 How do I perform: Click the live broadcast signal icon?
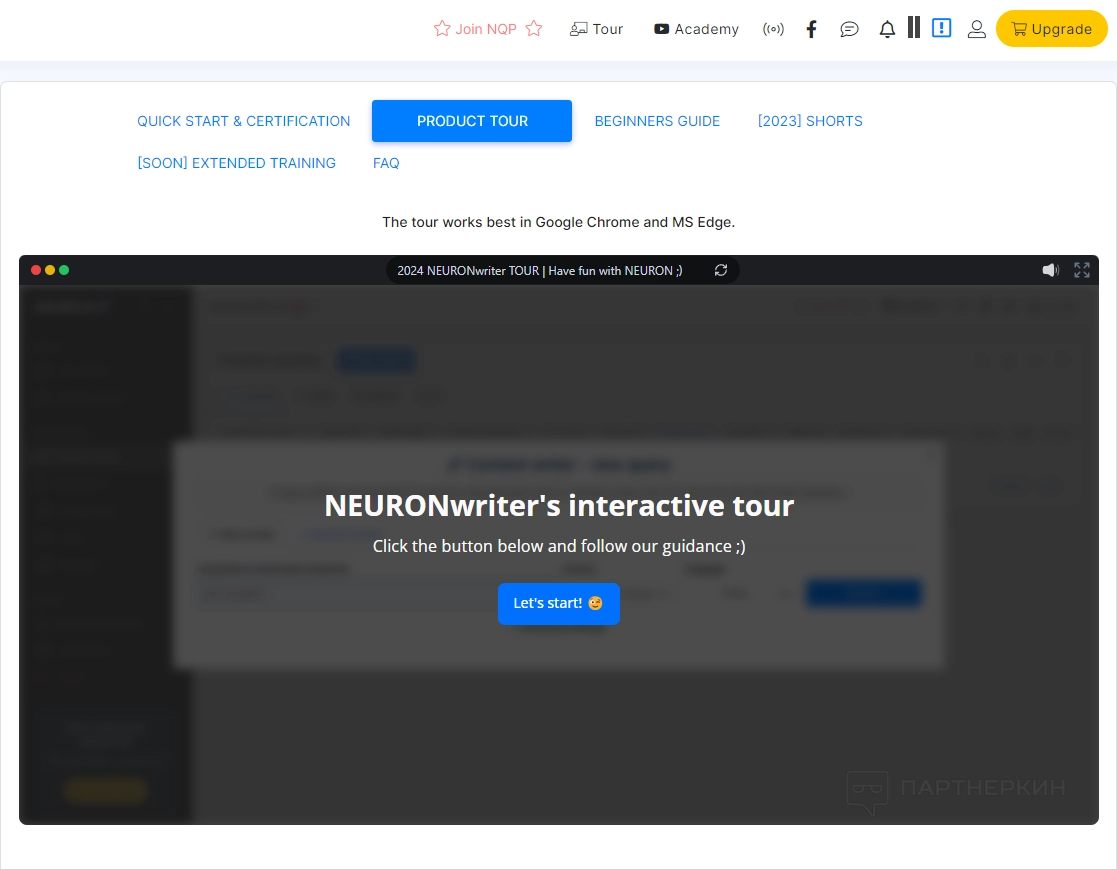coord(773,29)
